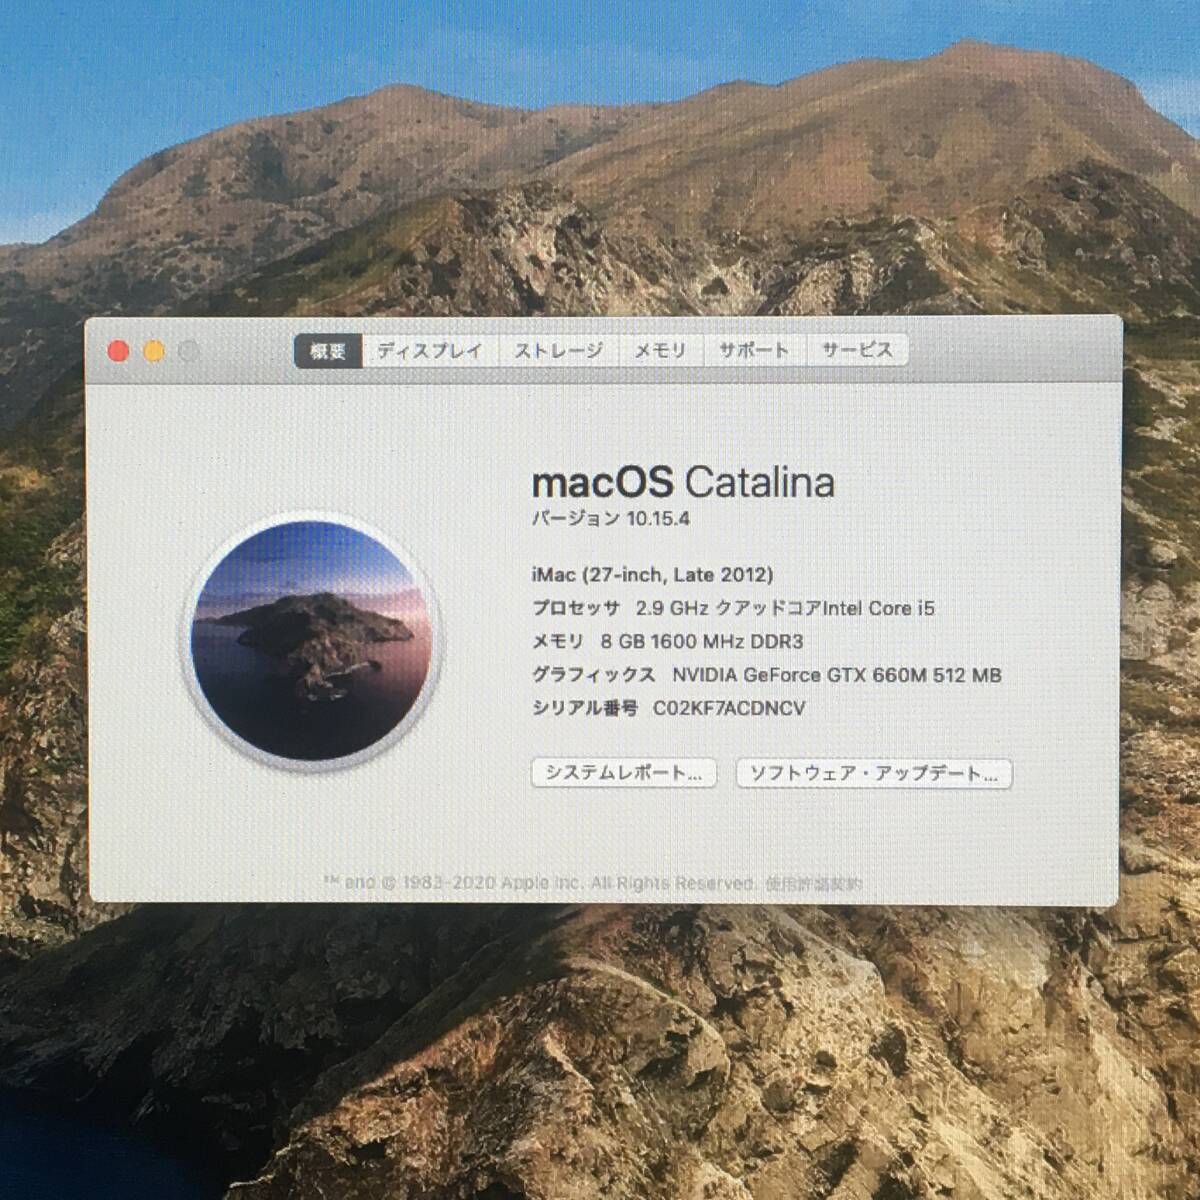Screen dimensions: 1200x1200
Task: Click the Apple Inc. copyright notice
Action: 541,884
